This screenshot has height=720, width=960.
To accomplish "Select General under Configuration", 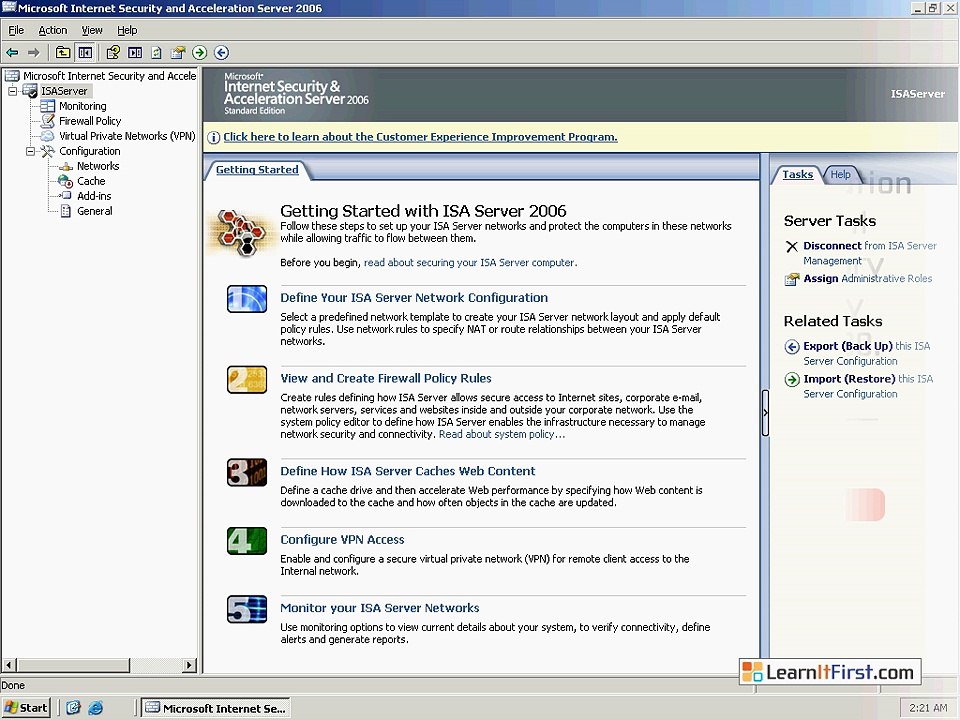I will tap(94, 211).
